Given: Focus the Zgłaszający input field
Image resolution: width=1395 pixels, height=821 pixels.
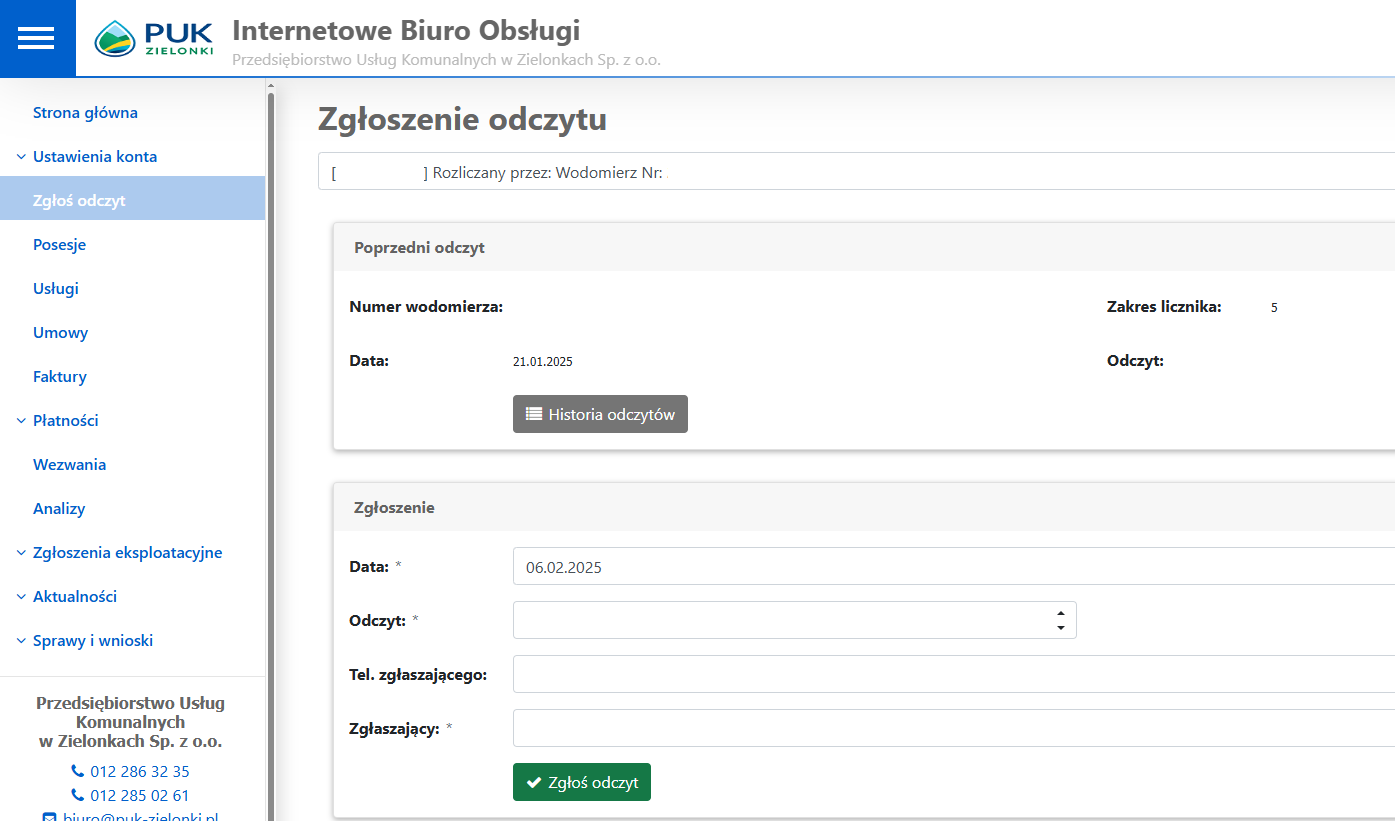Looking at the screenshot, I should tap(954, 728).
